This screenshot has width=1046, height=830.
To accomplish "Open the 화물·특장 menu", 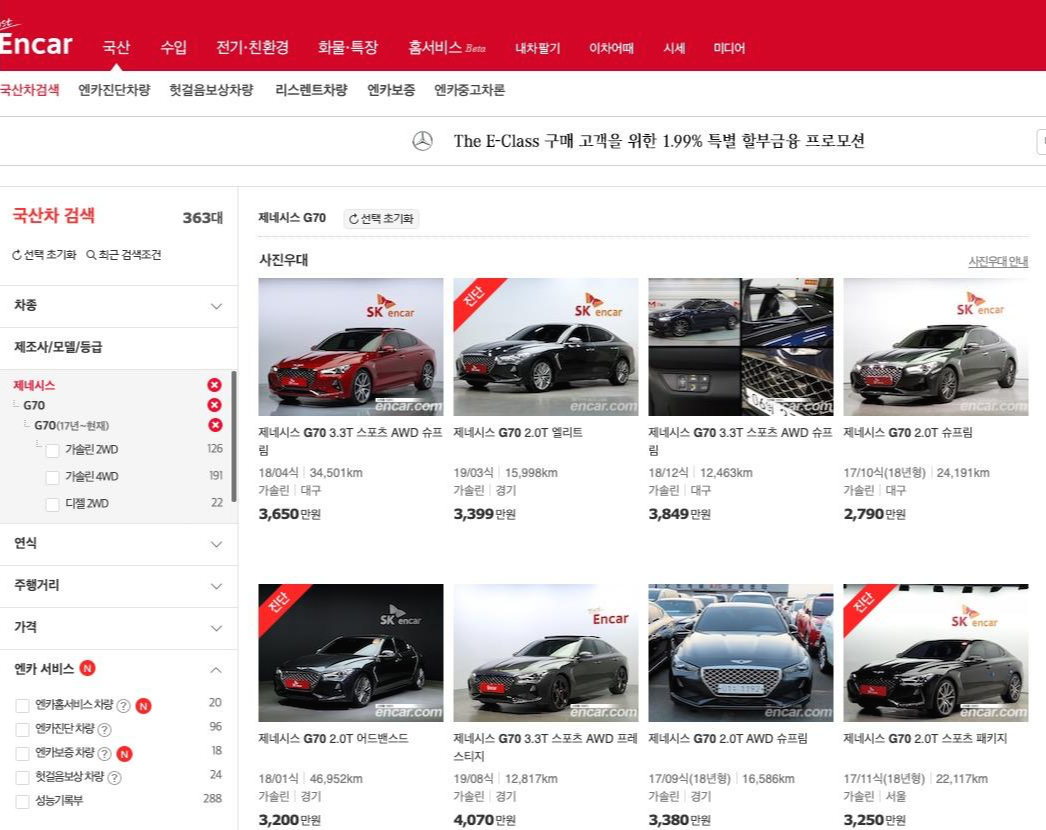I will pos(348,47).
